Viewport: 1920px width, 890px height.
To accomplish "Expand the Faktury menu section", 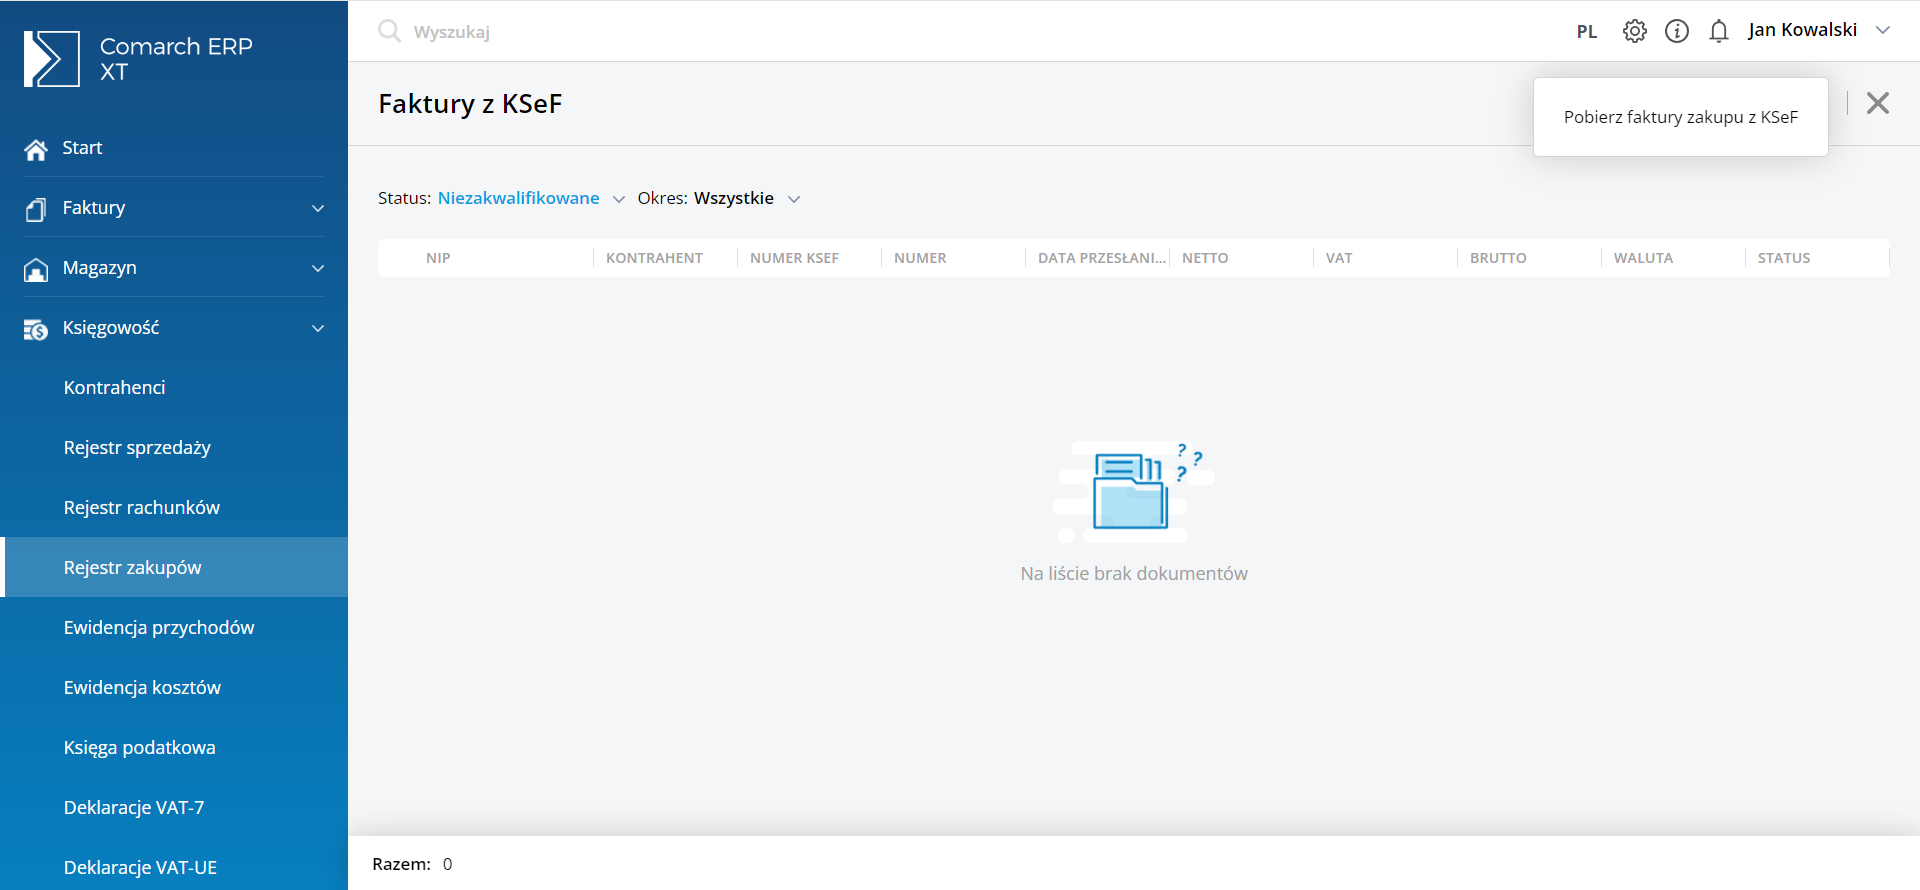I will [318, 208].
